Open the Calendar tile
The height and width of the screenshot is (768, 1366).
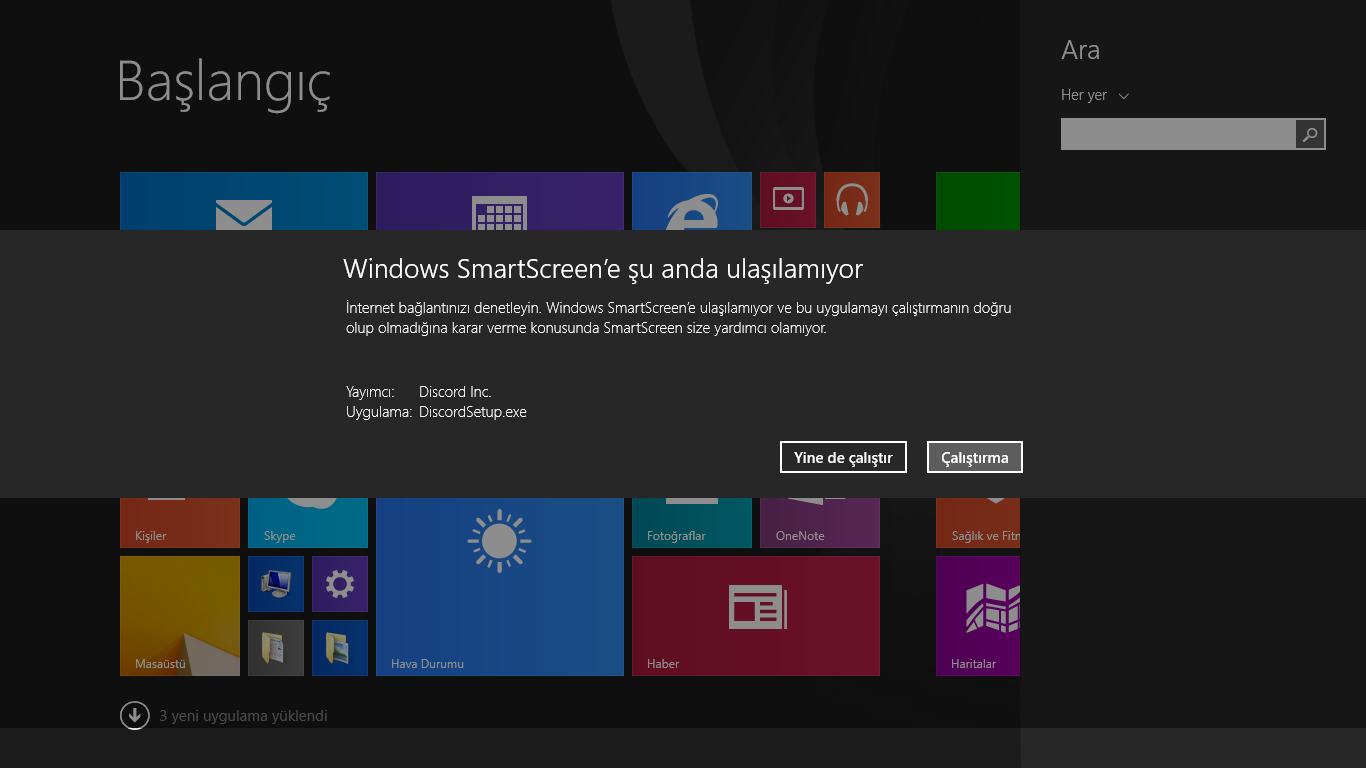click(500, 201)
